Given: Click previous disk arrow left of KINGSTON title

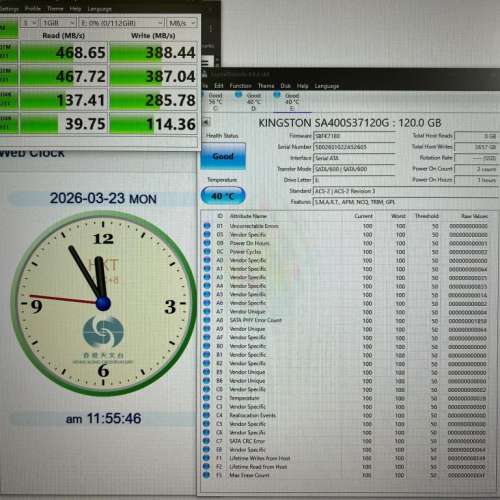Looking at the screenshot, I should coord(206,122).
